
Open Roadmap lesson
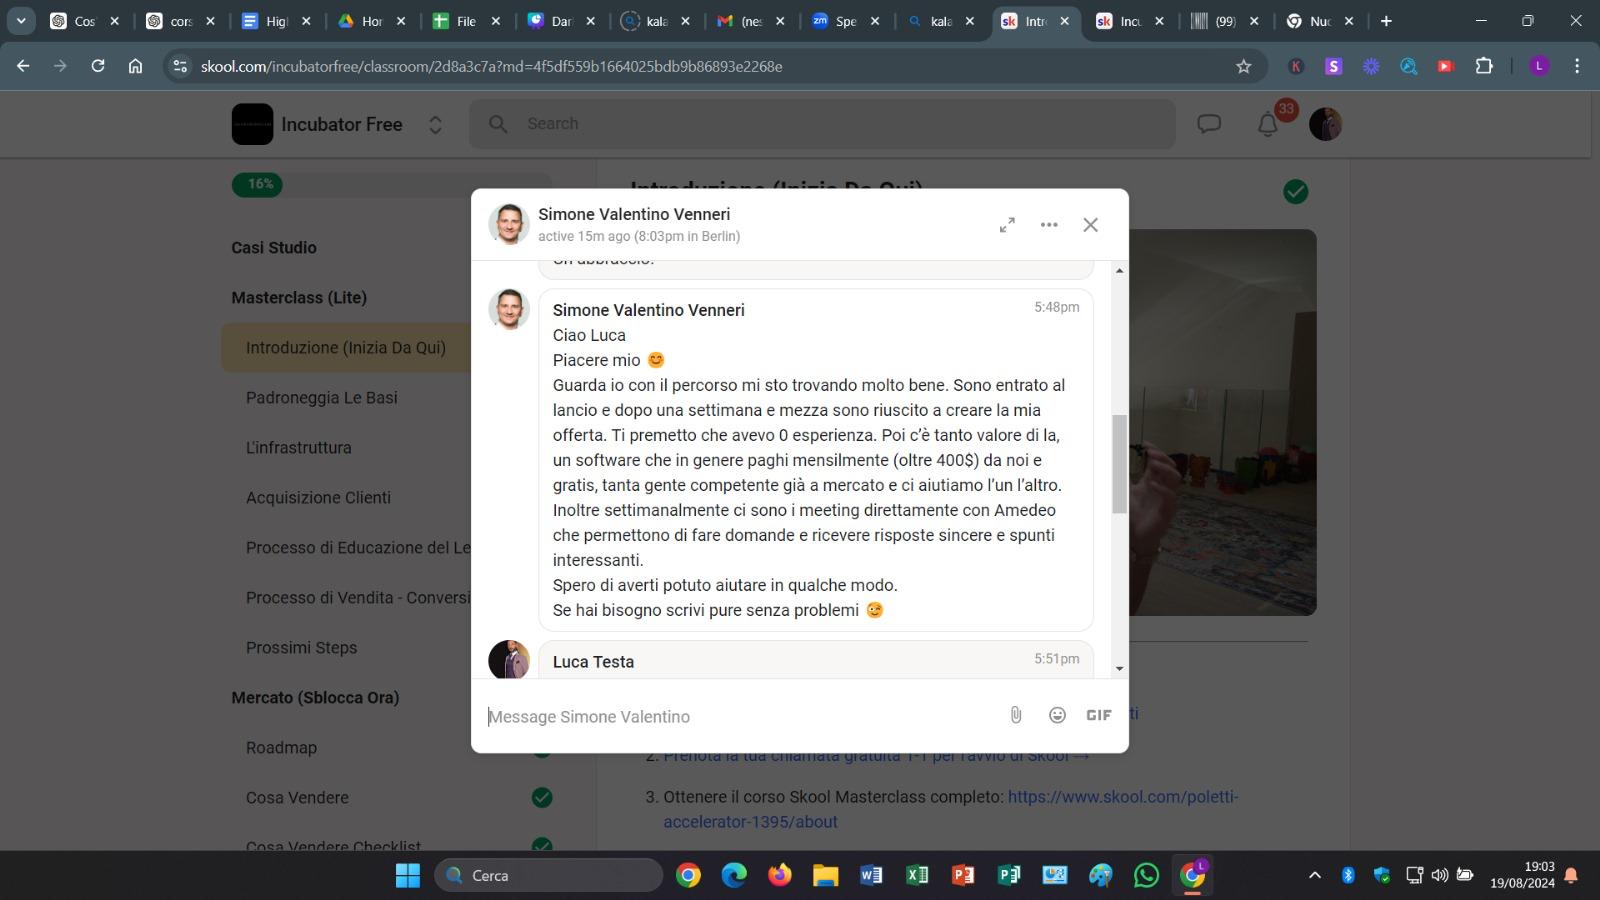click(x=281, y=747)
